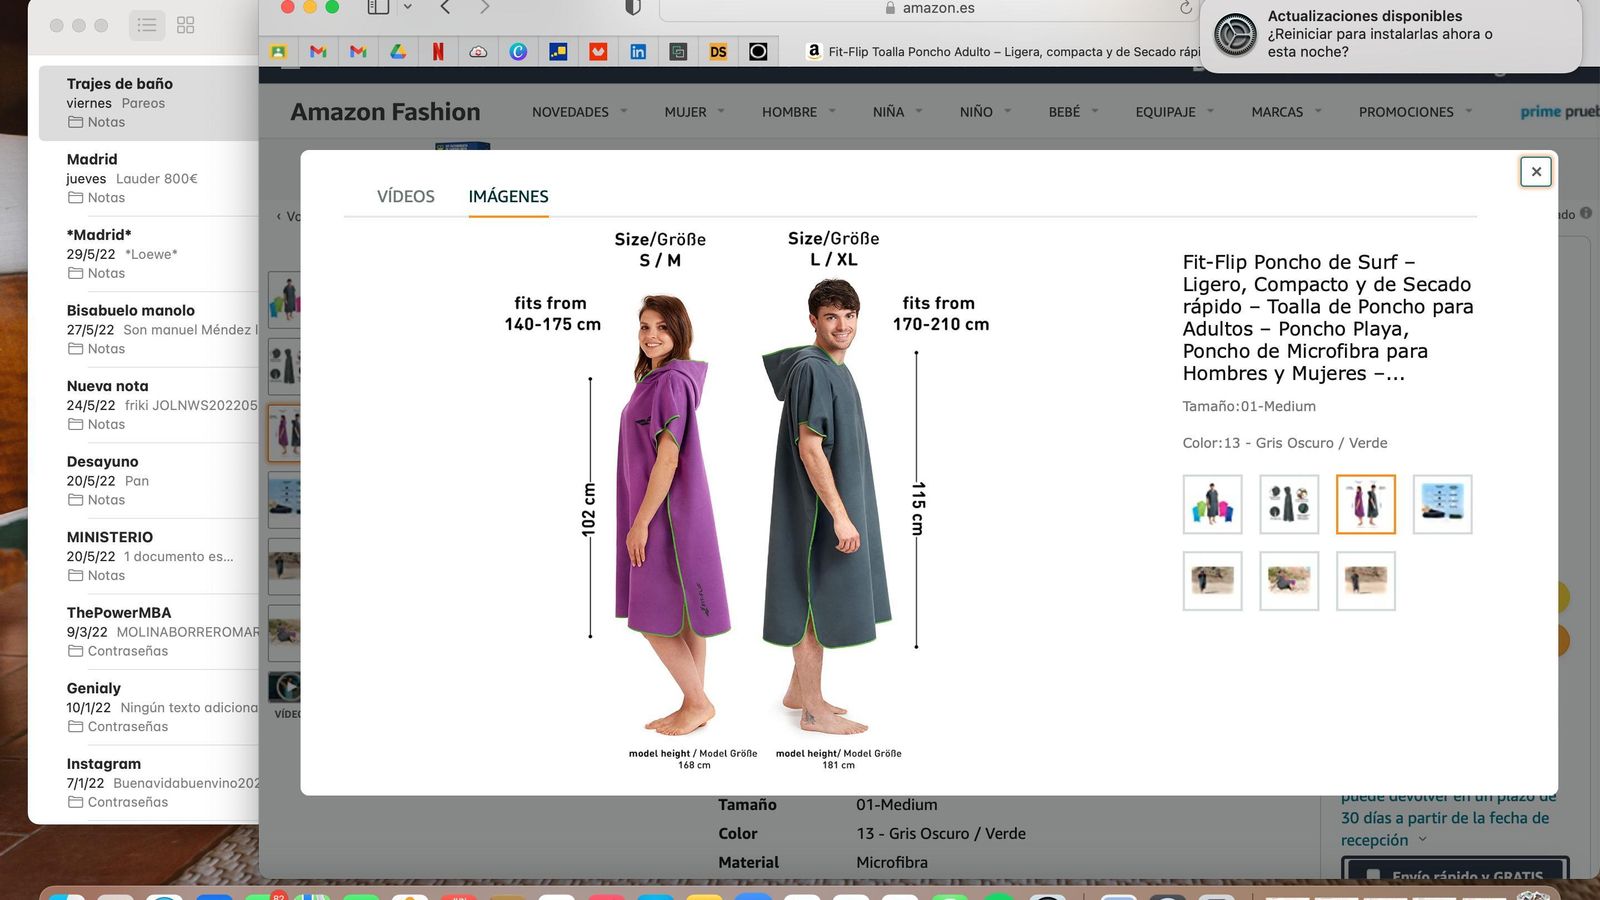Click the iCloud bookmark icon
Viewport: 1600px width, 900px height.
click(478, 51)
